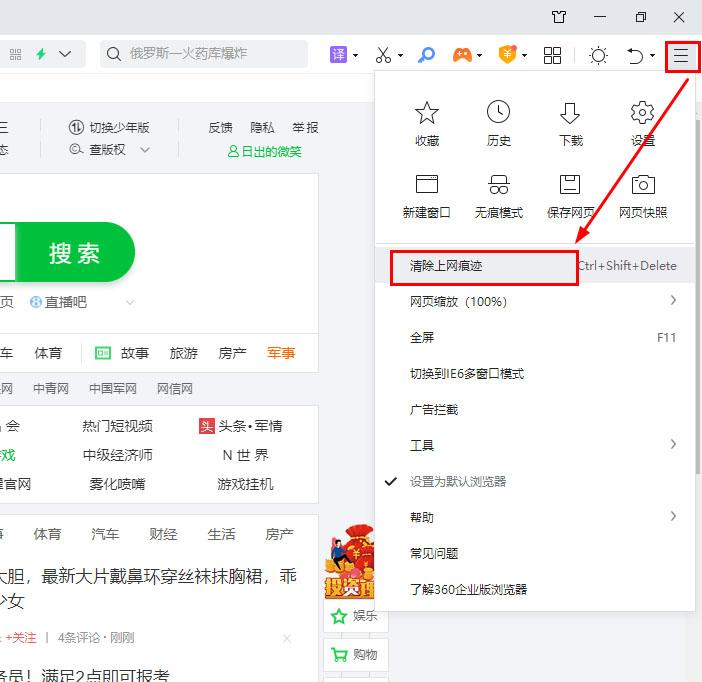
Task: Click the 新建窗口 new window icon
Action: pyautogui.click(x=427, y=185)
